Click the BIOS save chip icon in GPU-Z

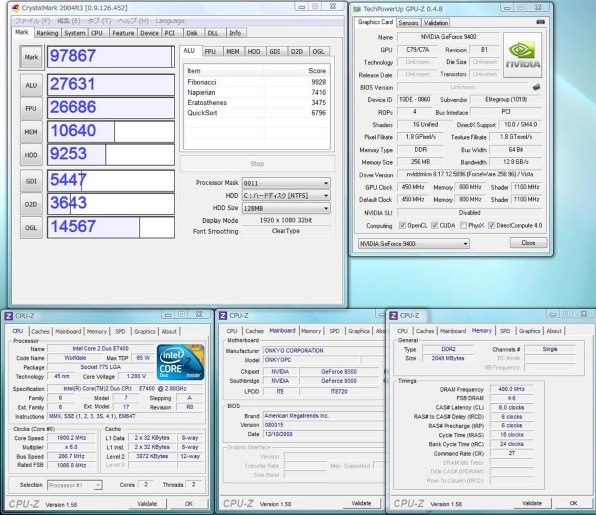pyautogui.click(x=536, y=87)
